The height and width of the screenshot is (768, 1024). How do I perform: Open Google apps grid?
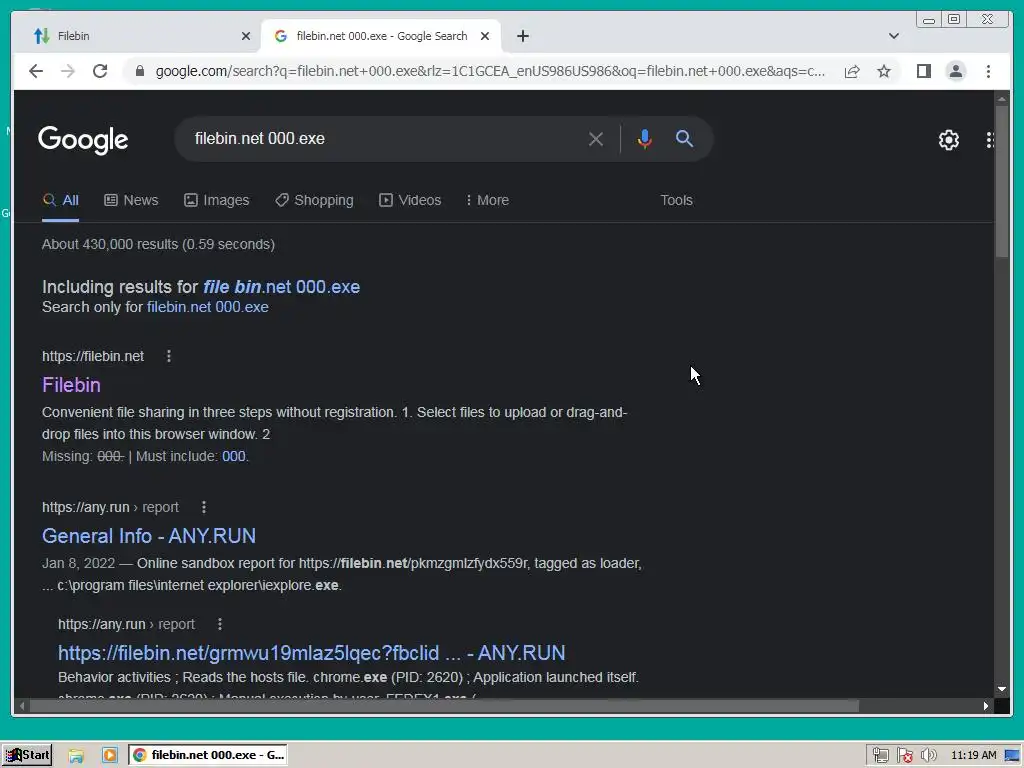click(x=990, y=140)
